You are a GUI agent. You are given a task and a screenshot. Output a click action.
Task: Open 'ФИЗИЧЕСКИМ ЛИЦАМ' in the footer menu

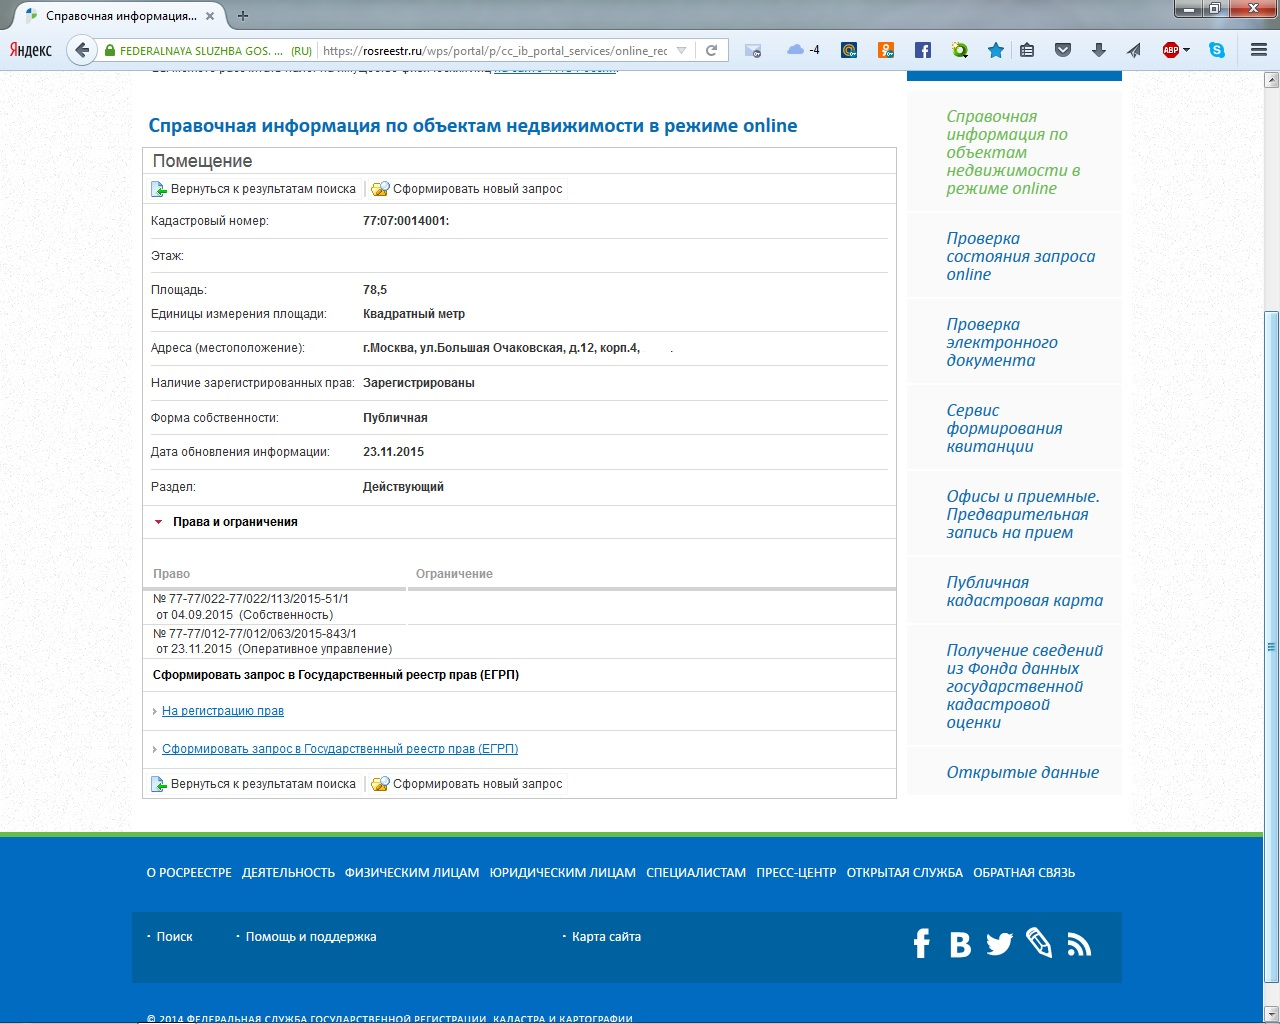point(412,873)
